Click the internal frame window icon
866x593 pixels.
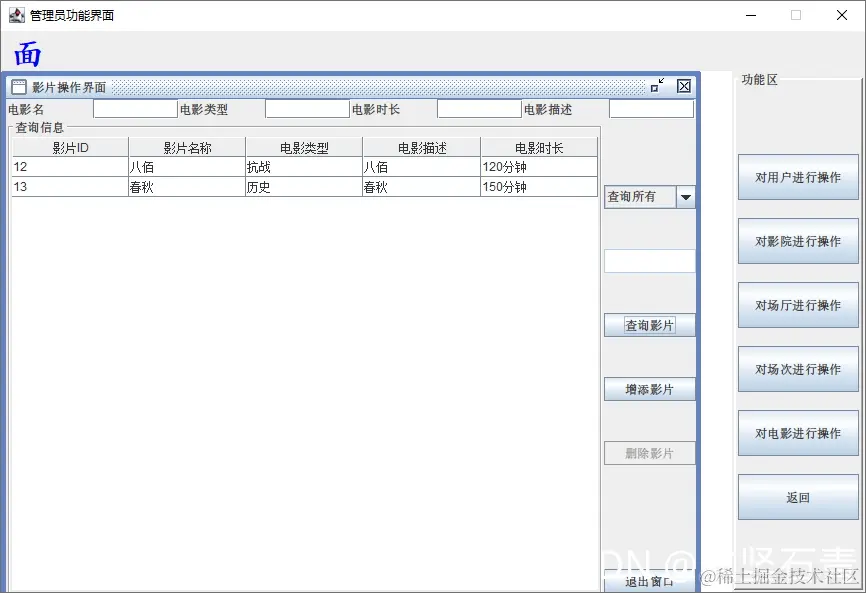click(x=19, y=87)
